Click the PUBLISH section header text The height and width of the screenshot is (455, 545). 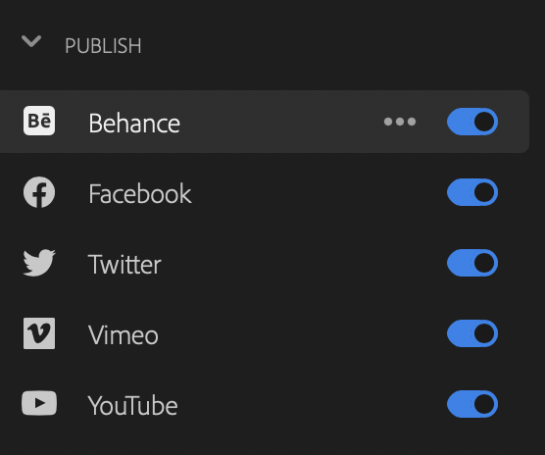(103, 46)
